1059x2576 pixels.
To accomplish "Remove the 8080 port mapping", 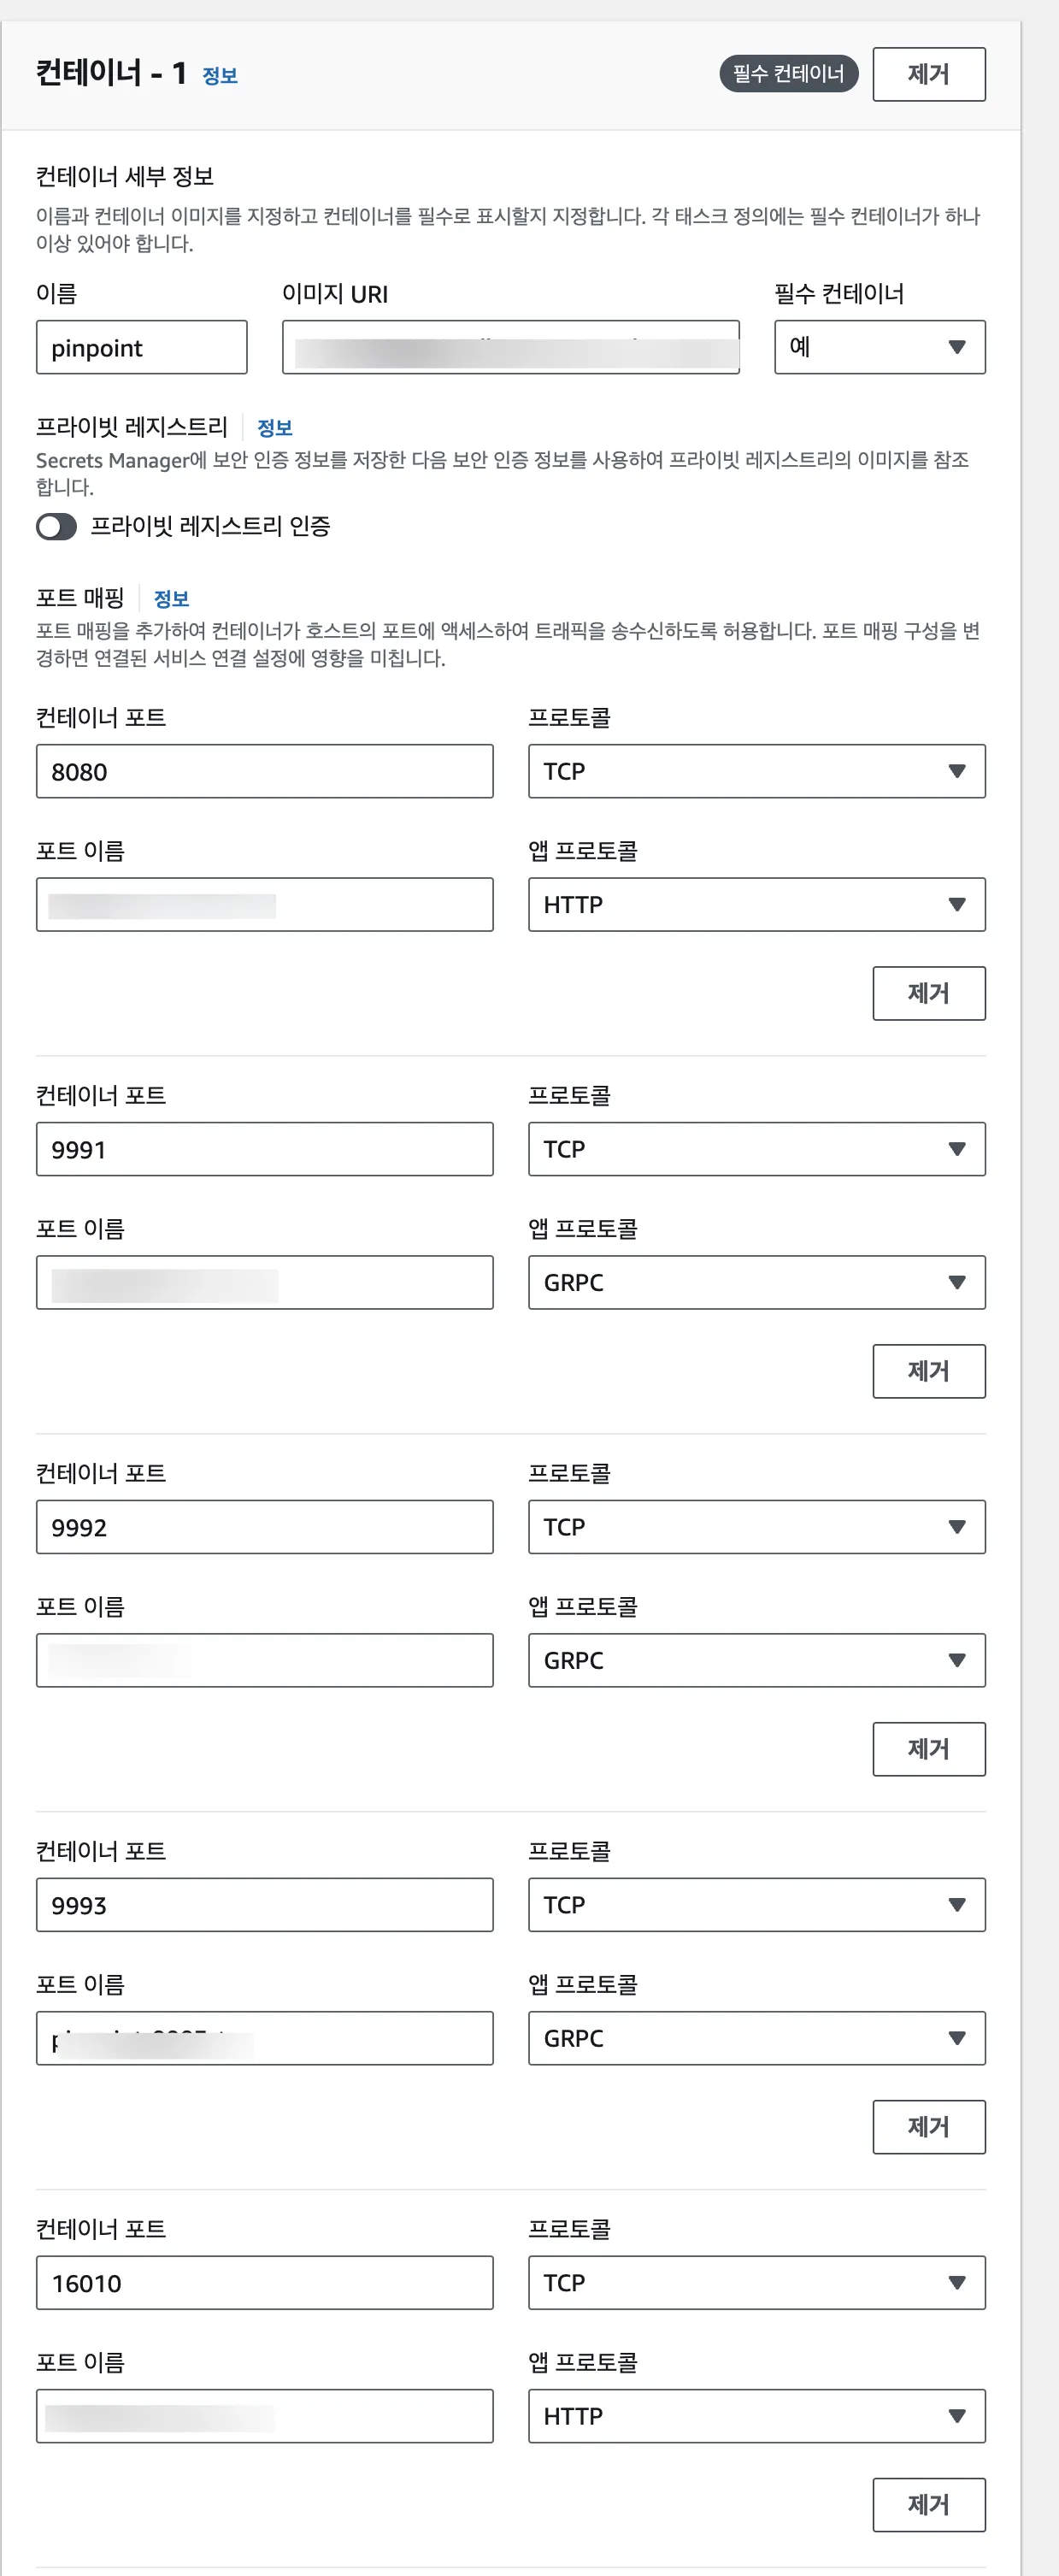I will tap(928, 993).
